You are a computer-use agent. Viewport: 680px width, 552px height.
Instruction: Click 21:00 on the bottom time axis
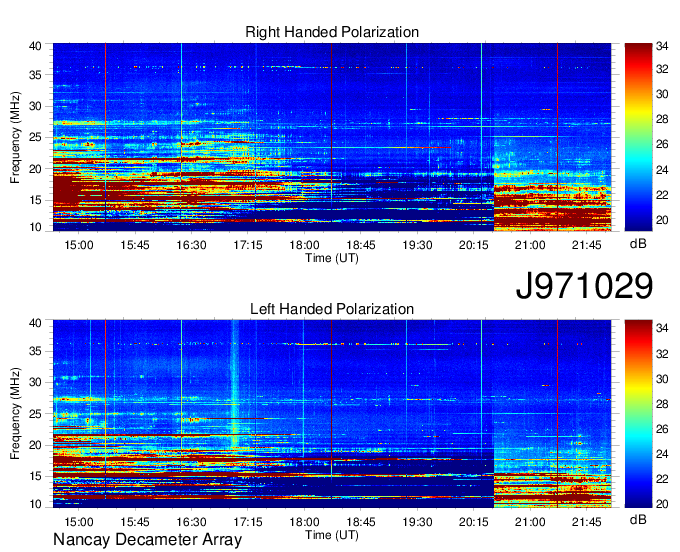(530, 522)
